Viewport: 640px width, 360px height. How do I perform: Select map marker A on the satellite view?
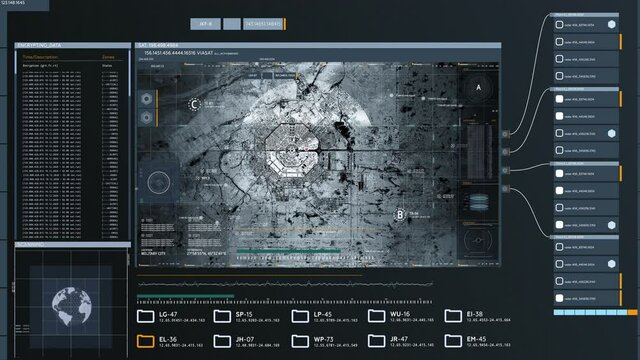478,87
